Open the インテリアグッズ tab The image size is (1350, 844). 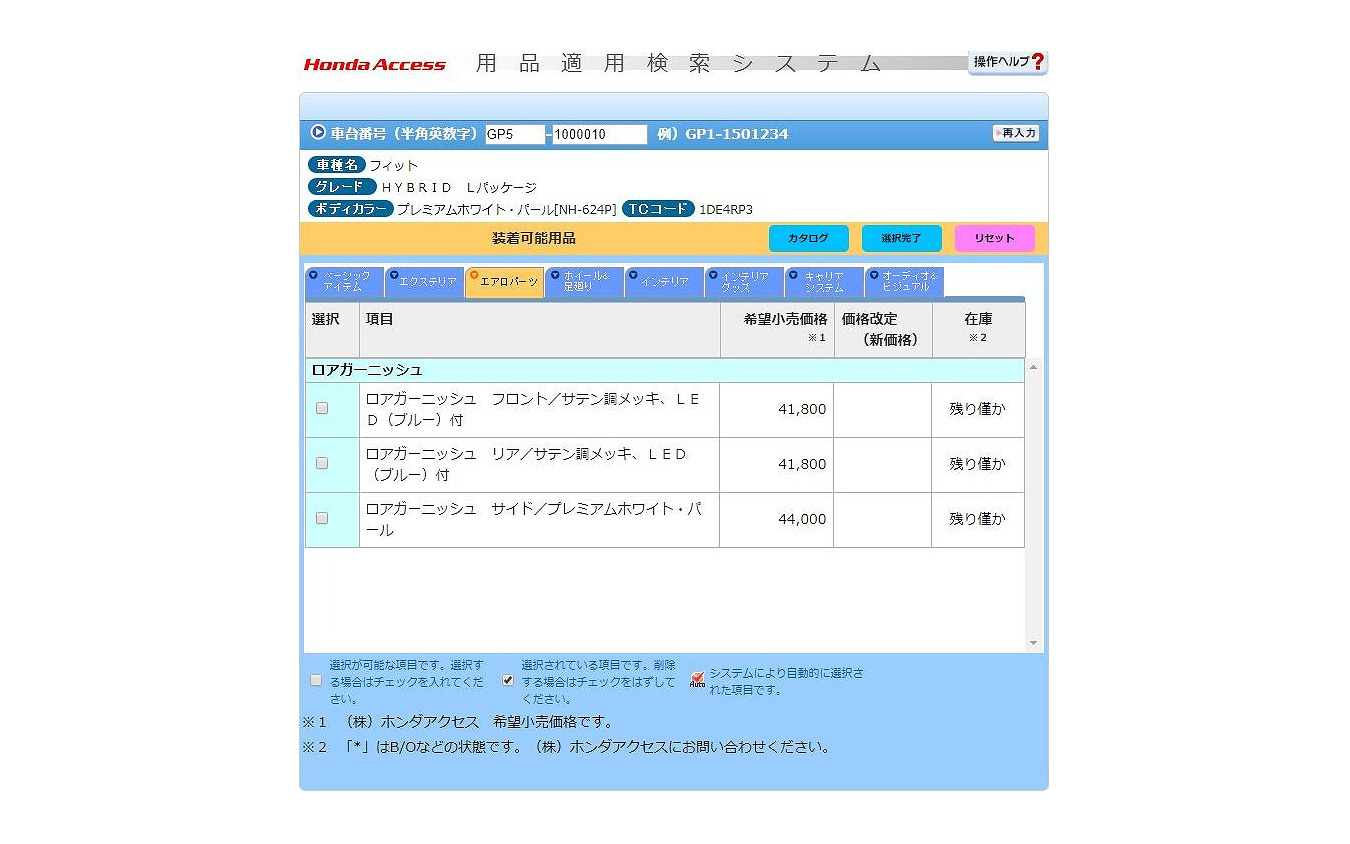744,282
